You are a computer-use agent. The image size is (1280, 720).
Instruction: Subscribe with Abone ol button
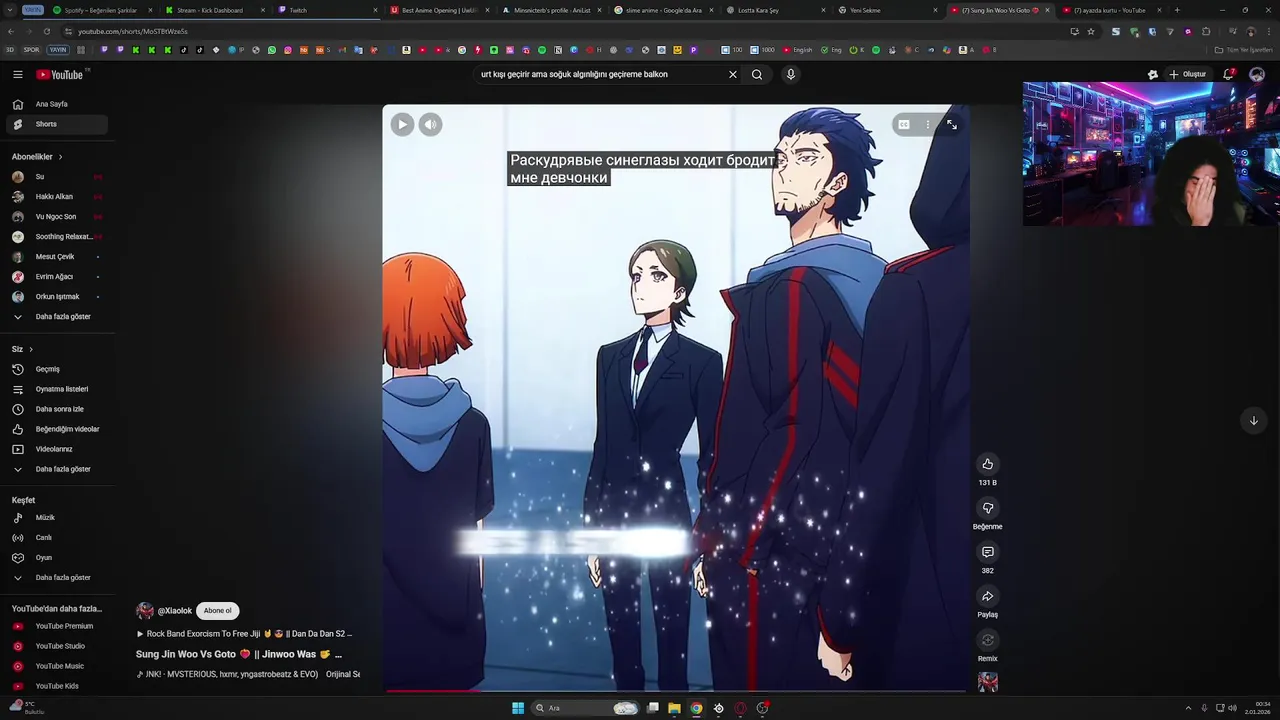tap(217, 611)
